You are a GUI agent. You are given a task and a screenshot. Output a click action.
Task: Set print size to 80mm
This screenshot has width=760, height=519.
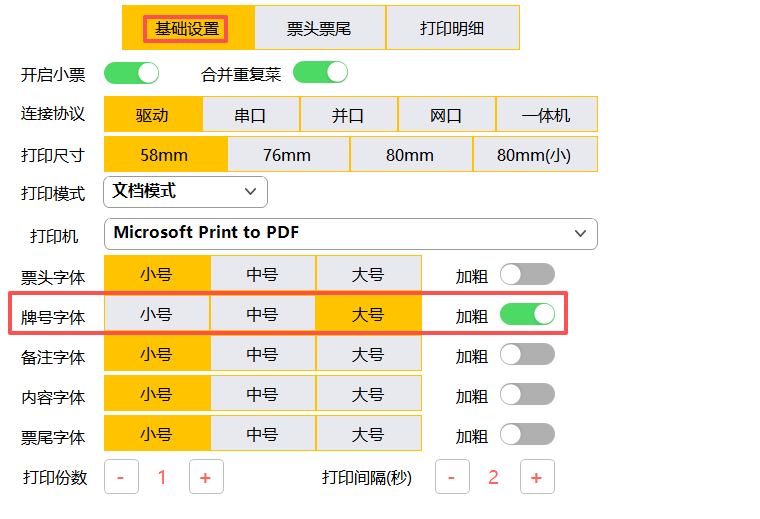tap(410, 155)
